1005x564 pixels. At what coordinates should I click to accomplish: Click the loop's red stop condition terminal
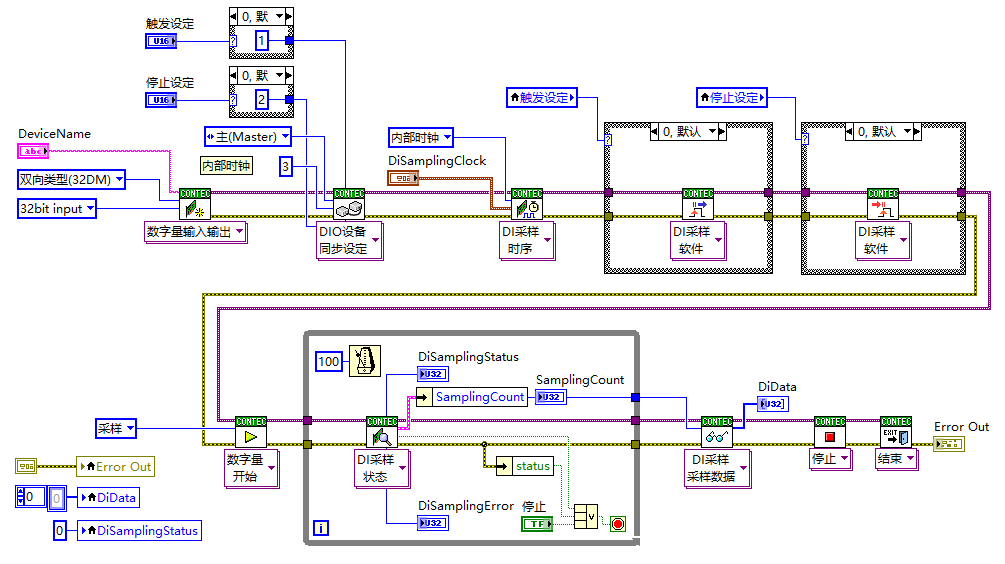coord(617,524)
